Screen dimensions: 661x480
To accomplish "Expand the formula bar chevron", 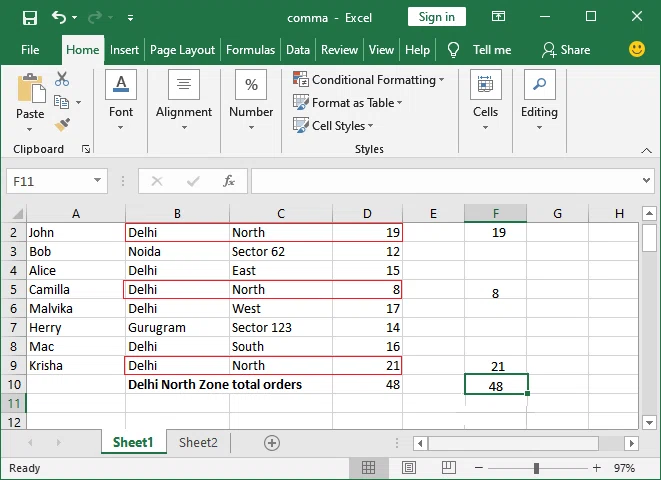I will [646, 180].
